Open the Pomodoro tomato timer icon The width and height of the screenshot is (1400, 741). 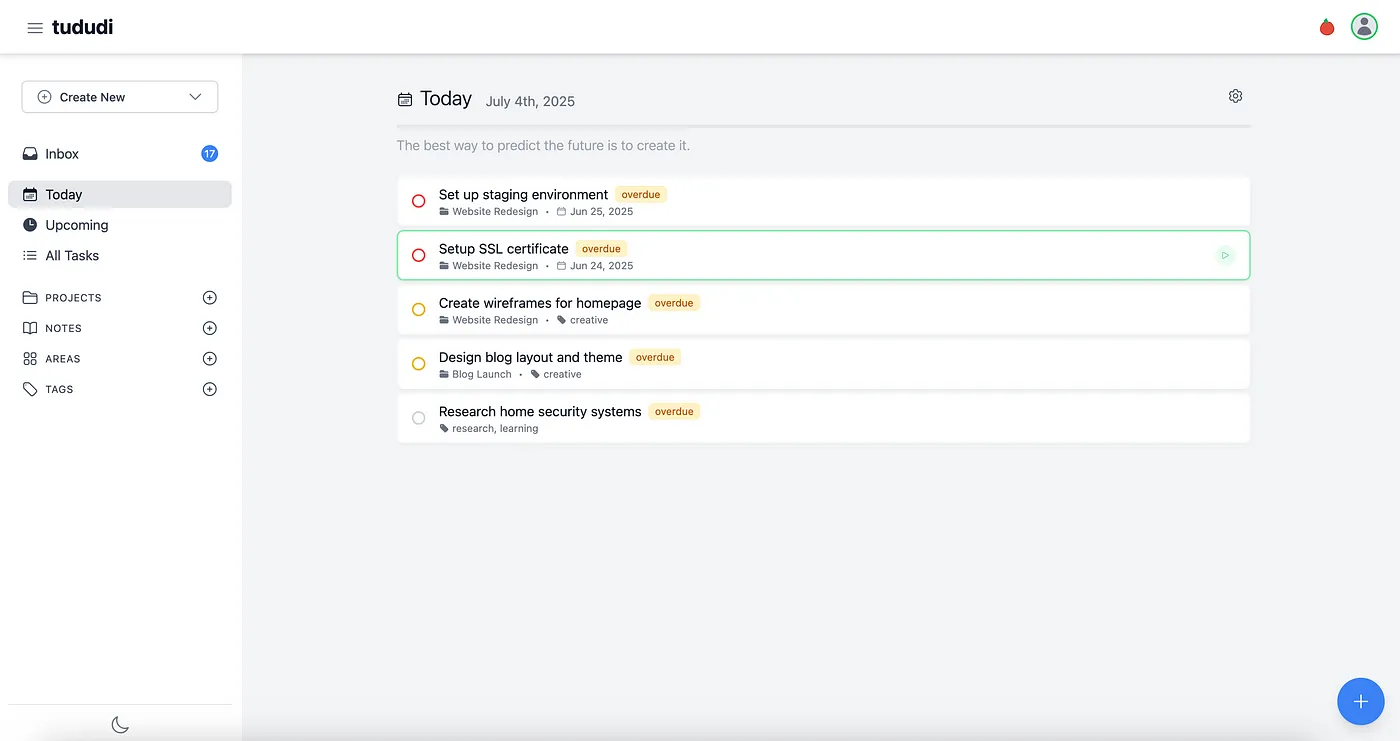[x=1327, y=27]
